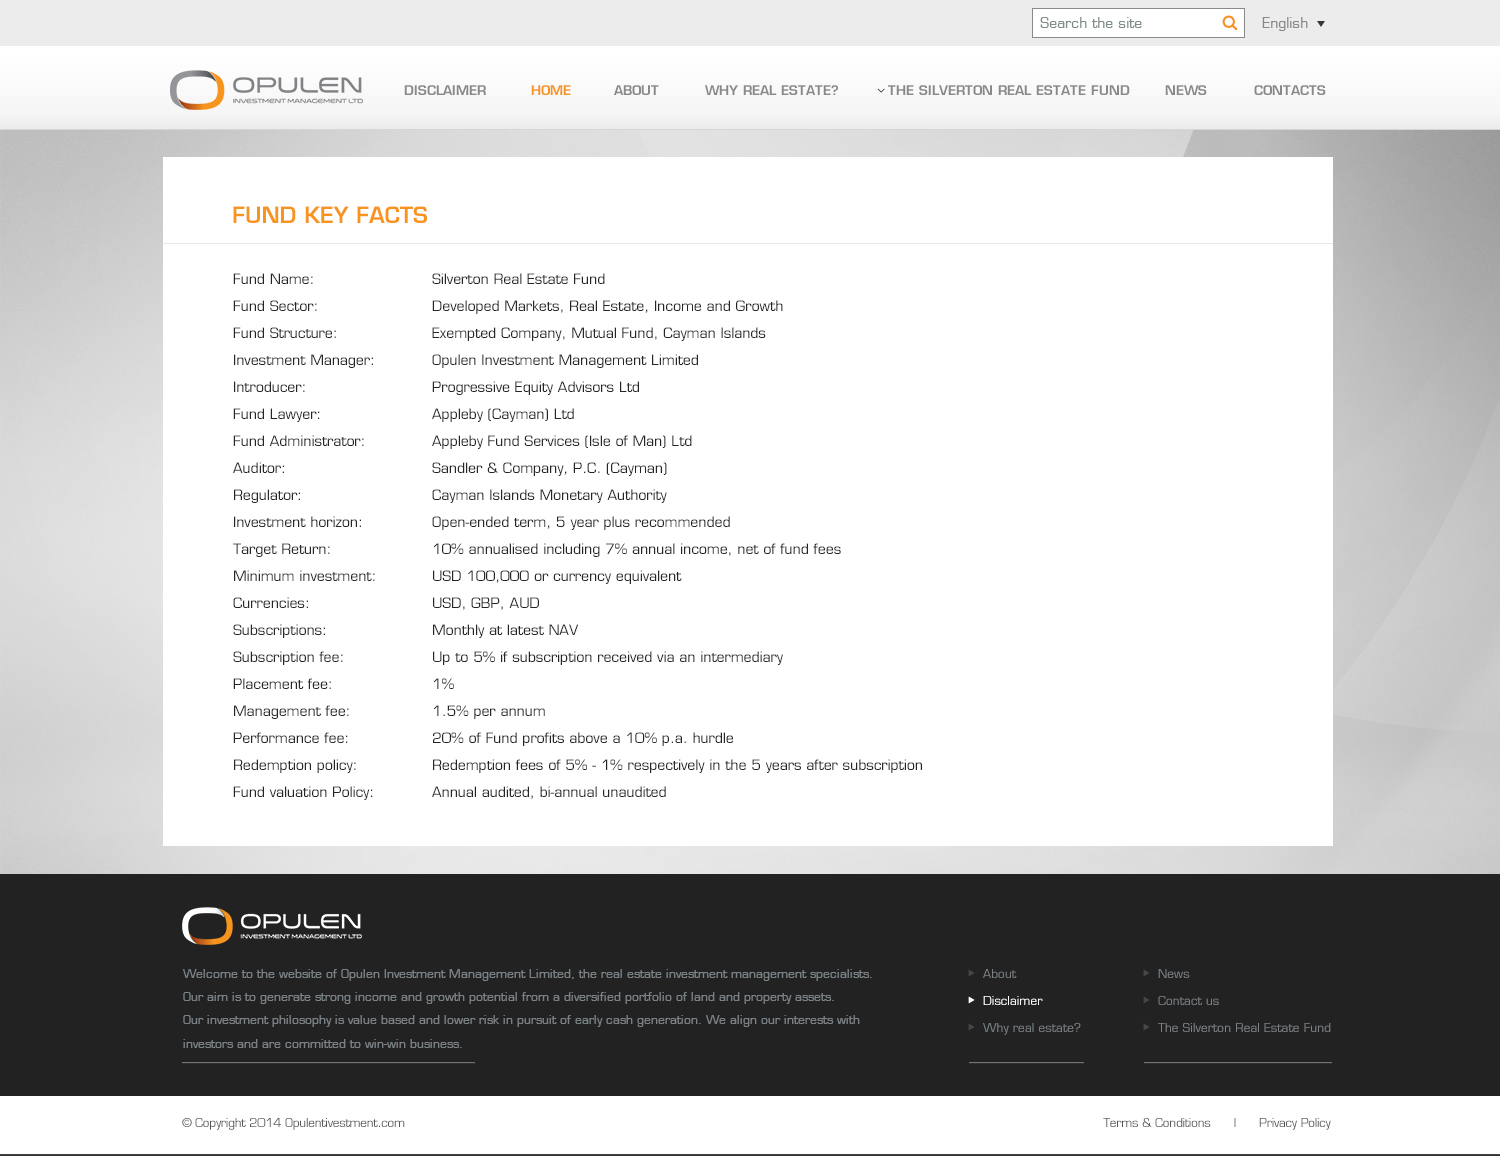Click "Annual audited, bi-annual unaudited"
This screenshot has height=1156, width=1500.
click(549, 792)
